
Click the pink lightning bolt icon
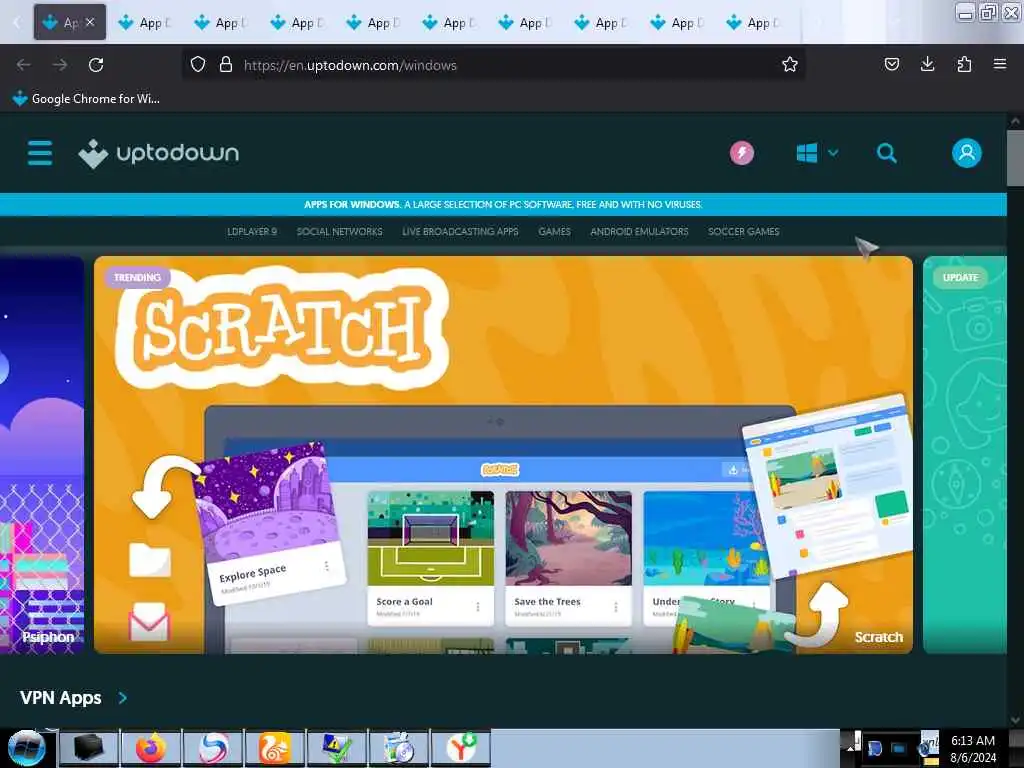[741, 153]
